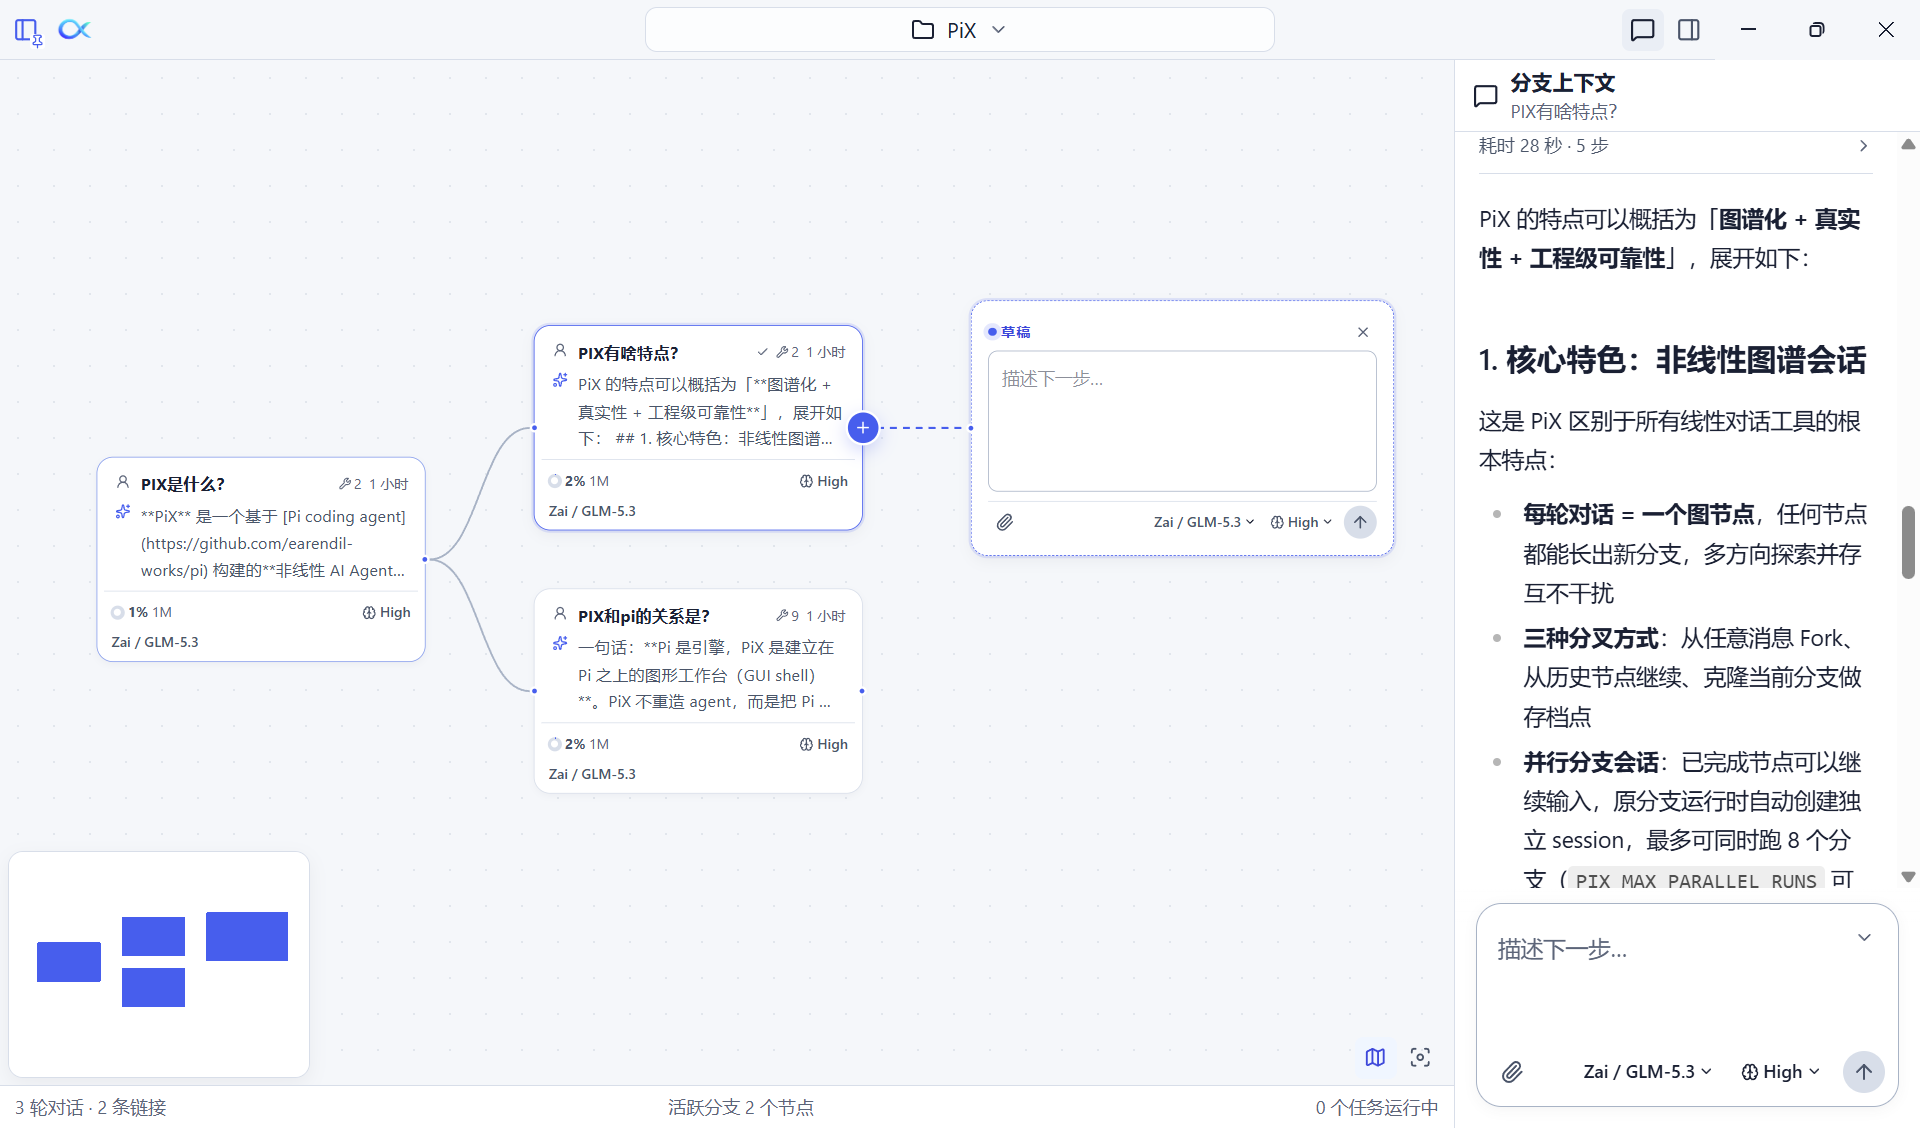The width and height of the screenshot is (1920, 1128).
Task: Open the draft node Zai / GLM-5.3 dropdown
Action: (x=1204, y=522)
